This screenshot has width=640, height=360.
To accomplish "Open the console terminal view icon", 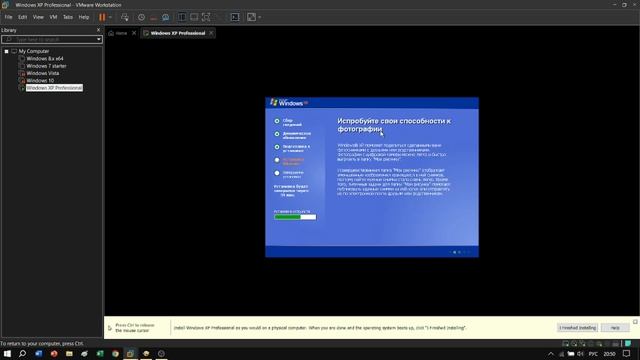I will (235, 17).
